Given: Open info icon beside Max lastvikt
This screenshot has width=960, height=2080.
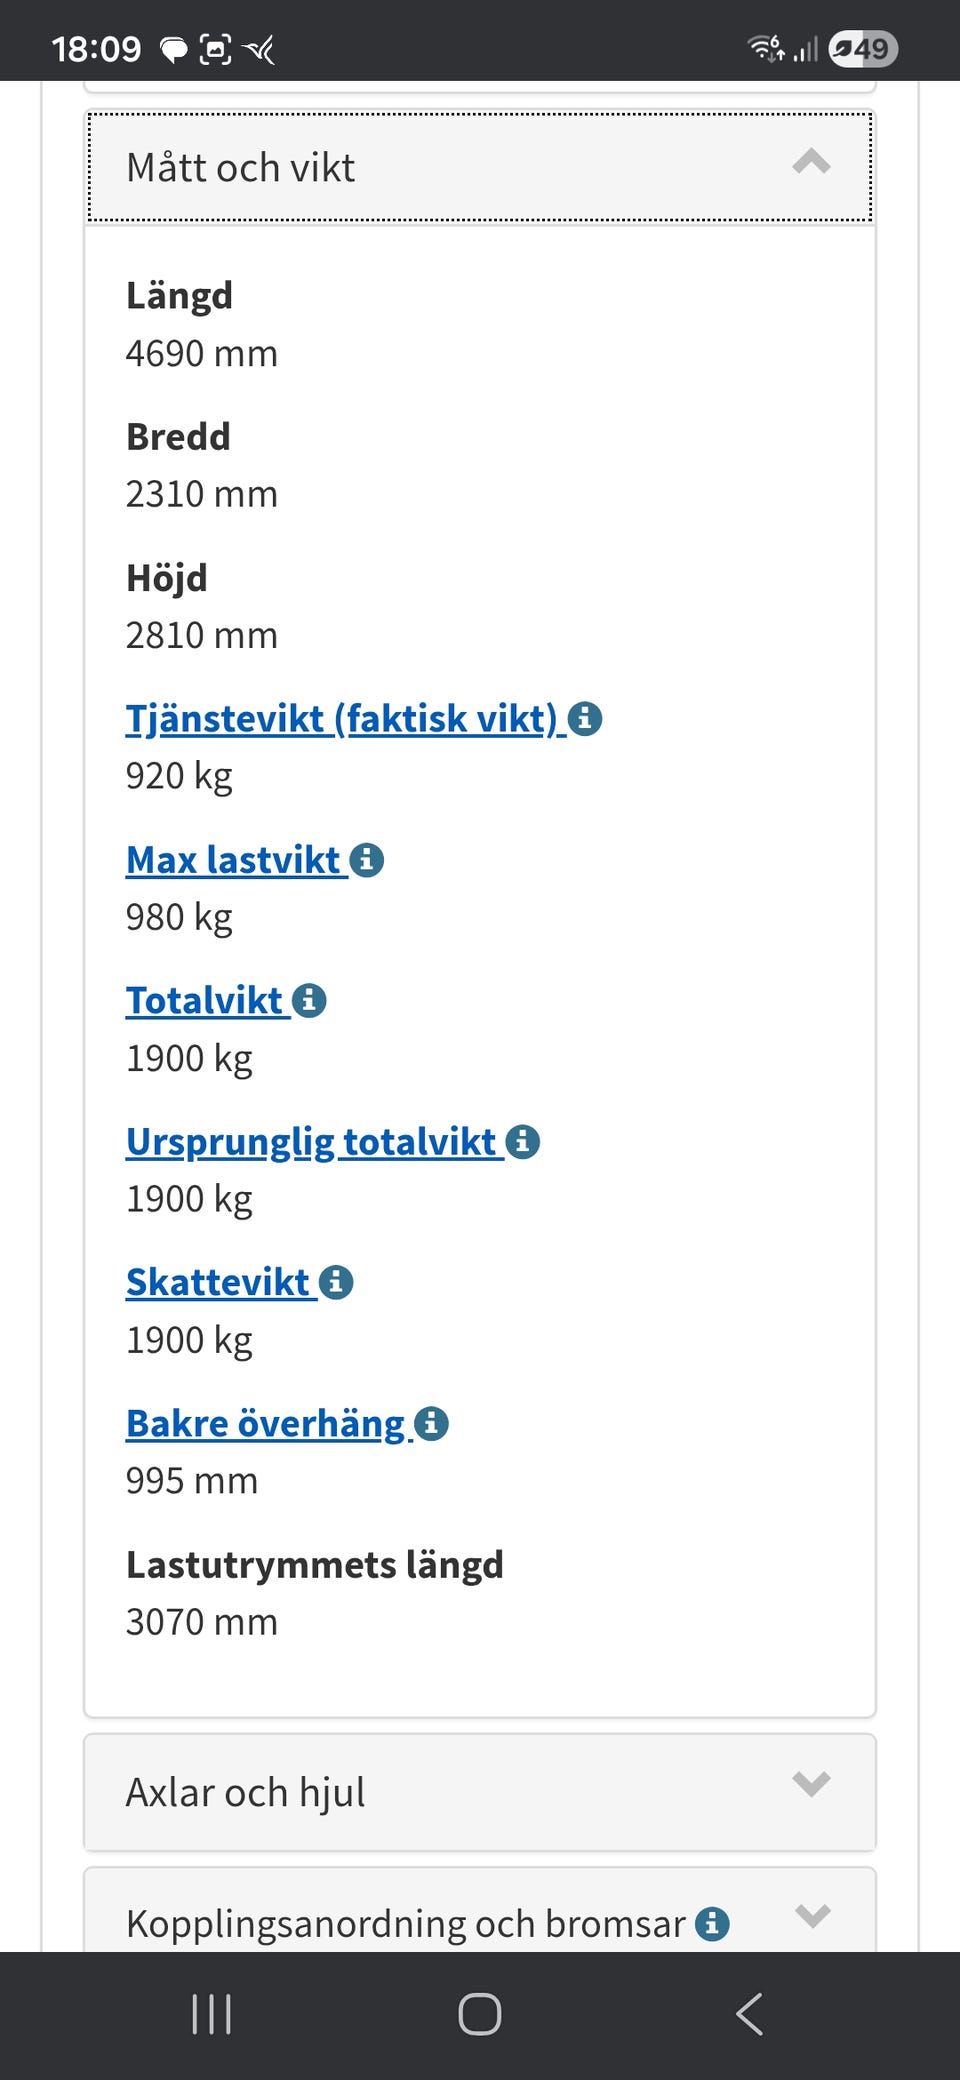Looking at the screenshot, I should 367,860.
